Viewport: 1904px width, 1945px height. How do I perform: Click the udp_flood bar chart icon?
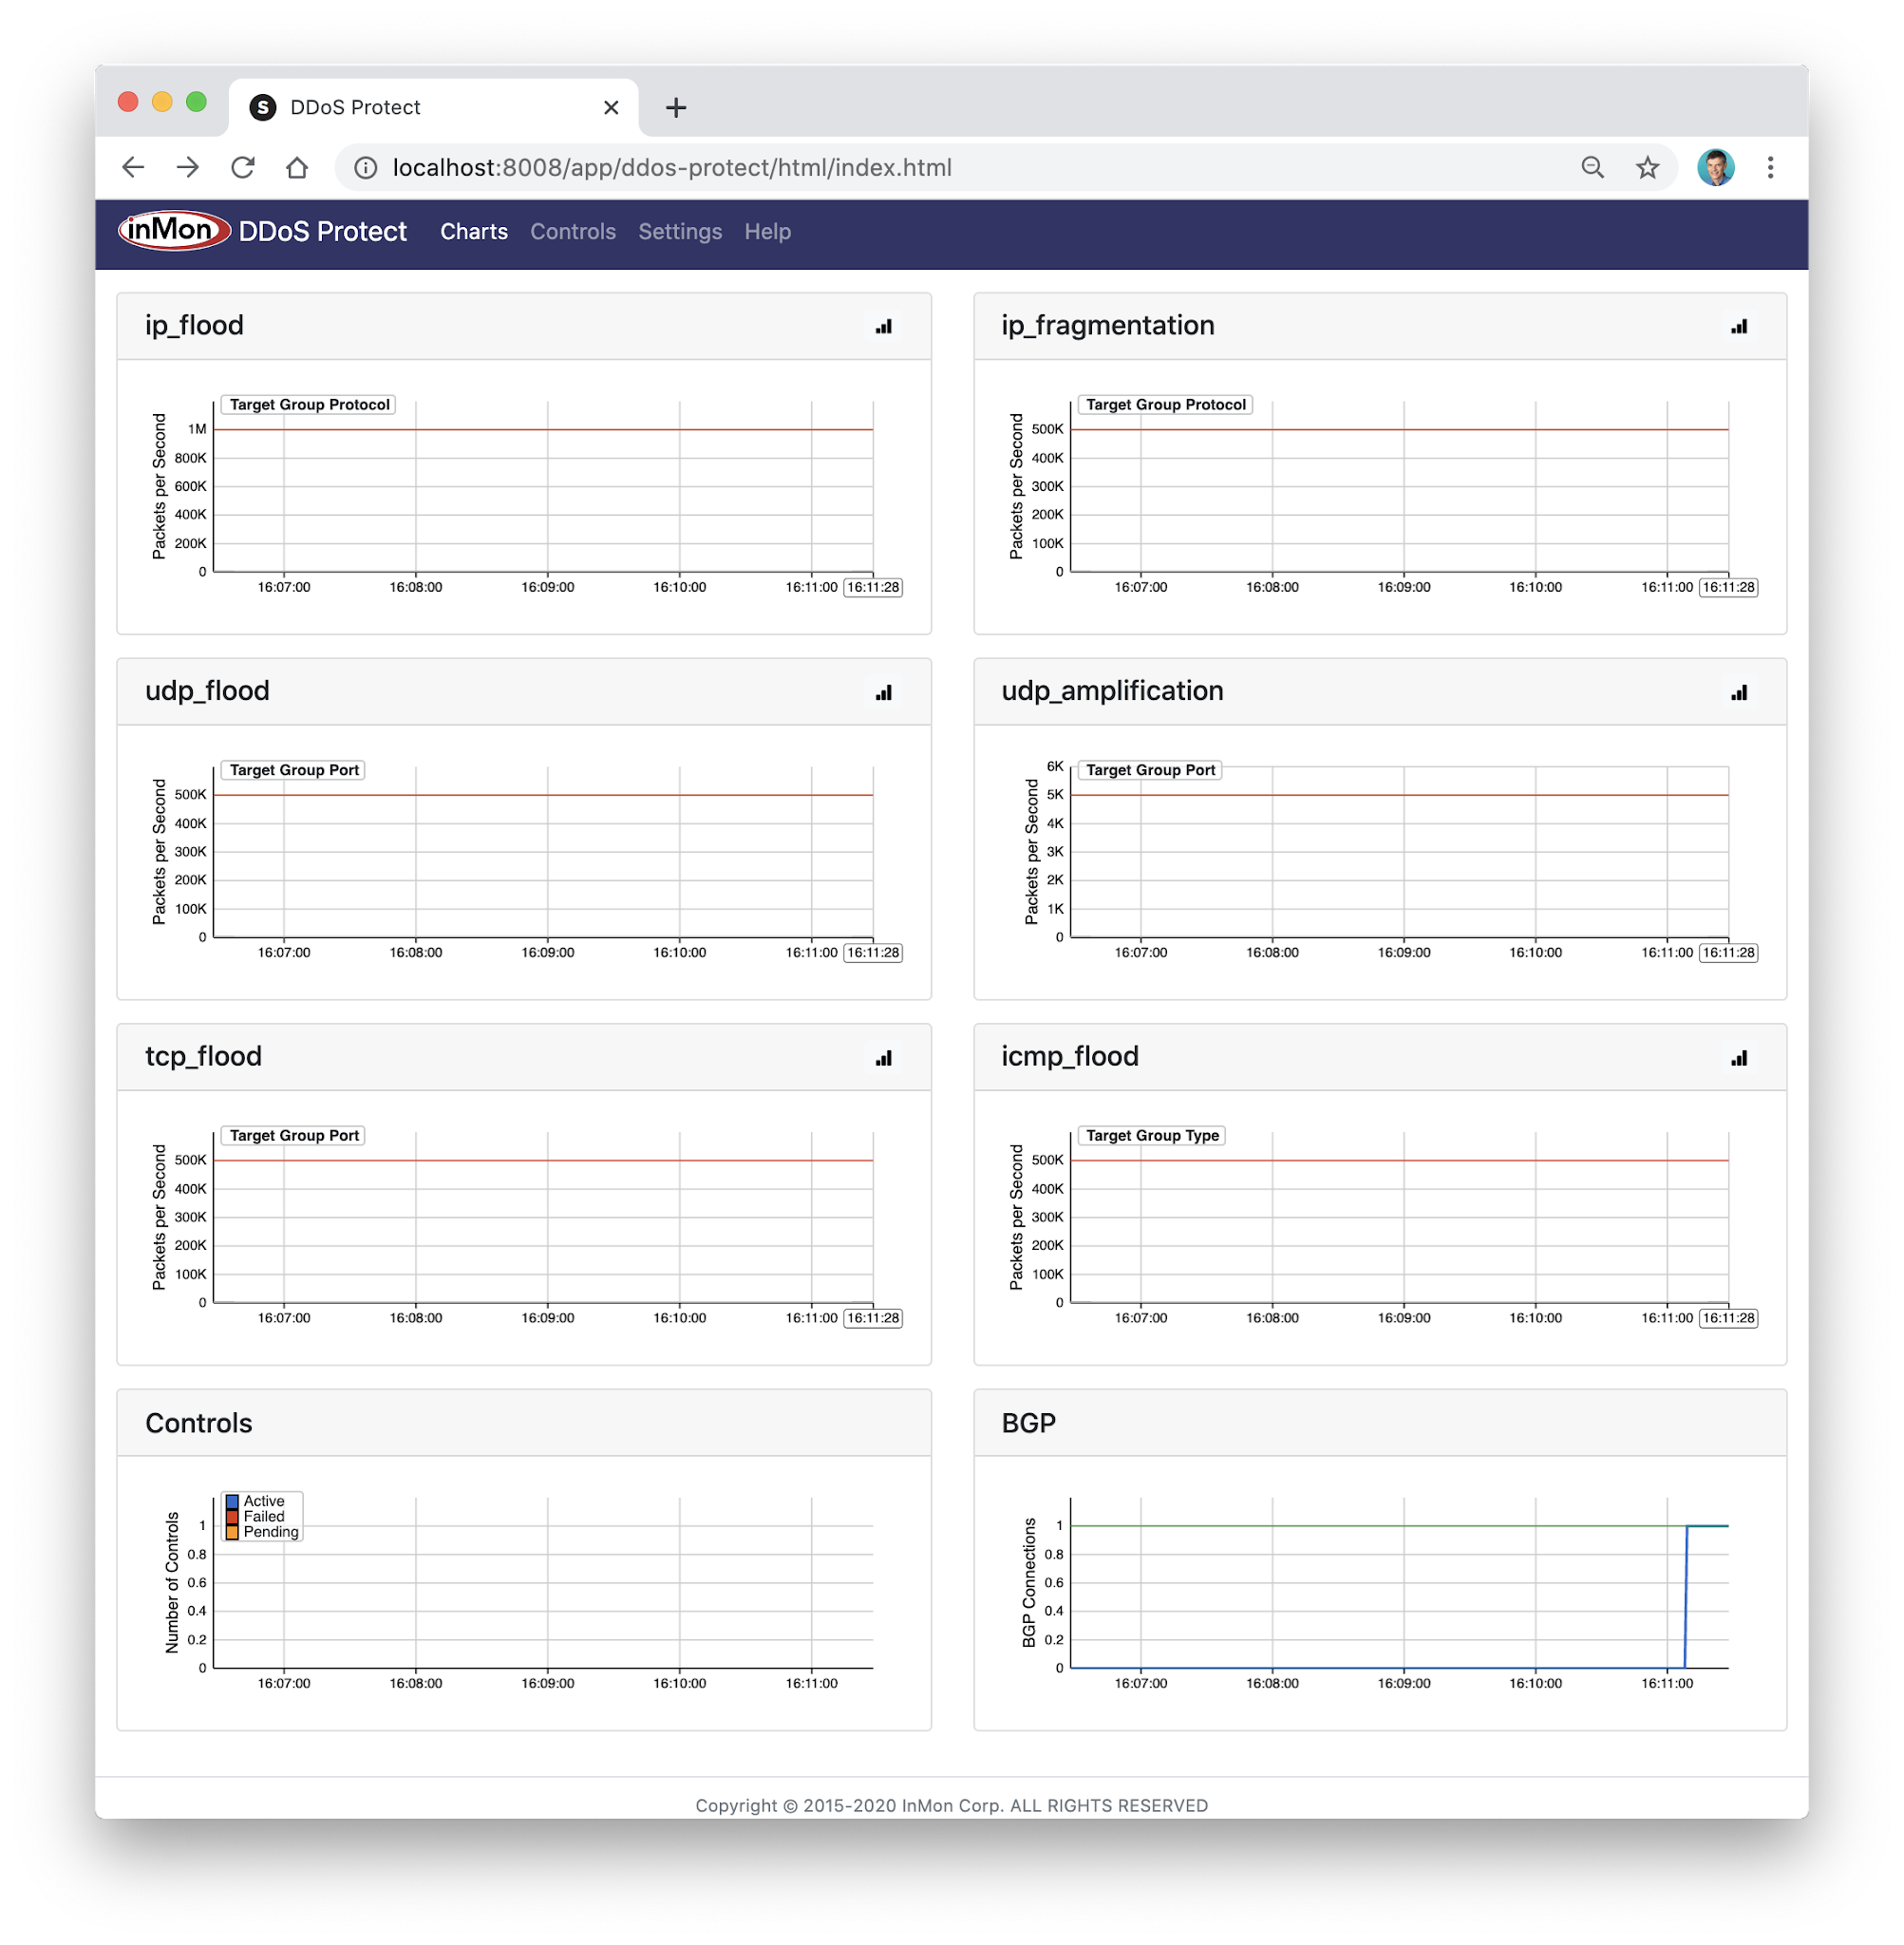(x=883, y=693)
